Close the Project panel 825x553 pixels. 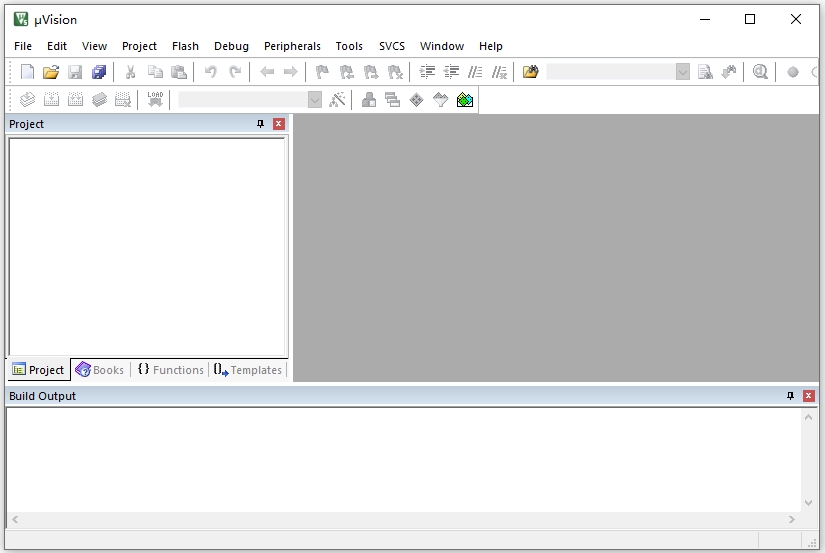[279, 124]
